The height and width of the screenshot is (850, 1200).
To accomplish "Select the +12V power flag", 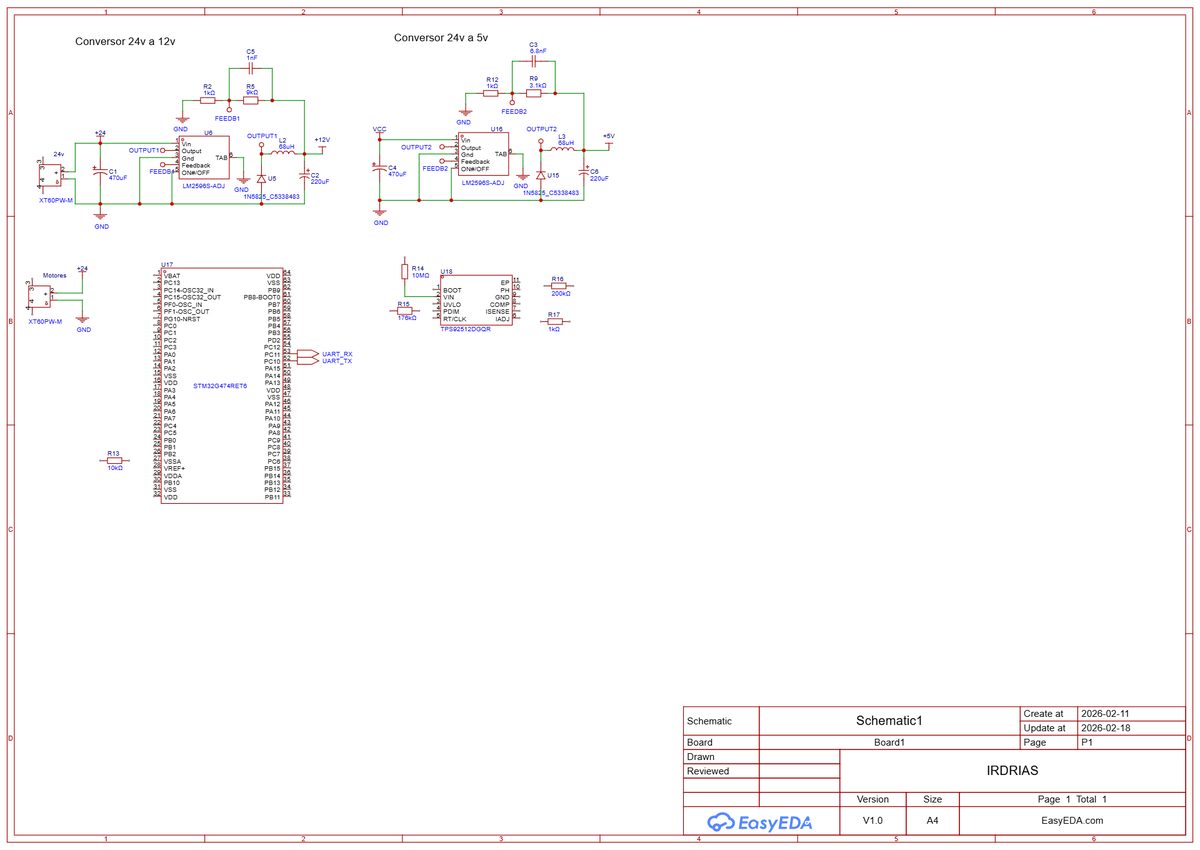I will pos(322,148).
